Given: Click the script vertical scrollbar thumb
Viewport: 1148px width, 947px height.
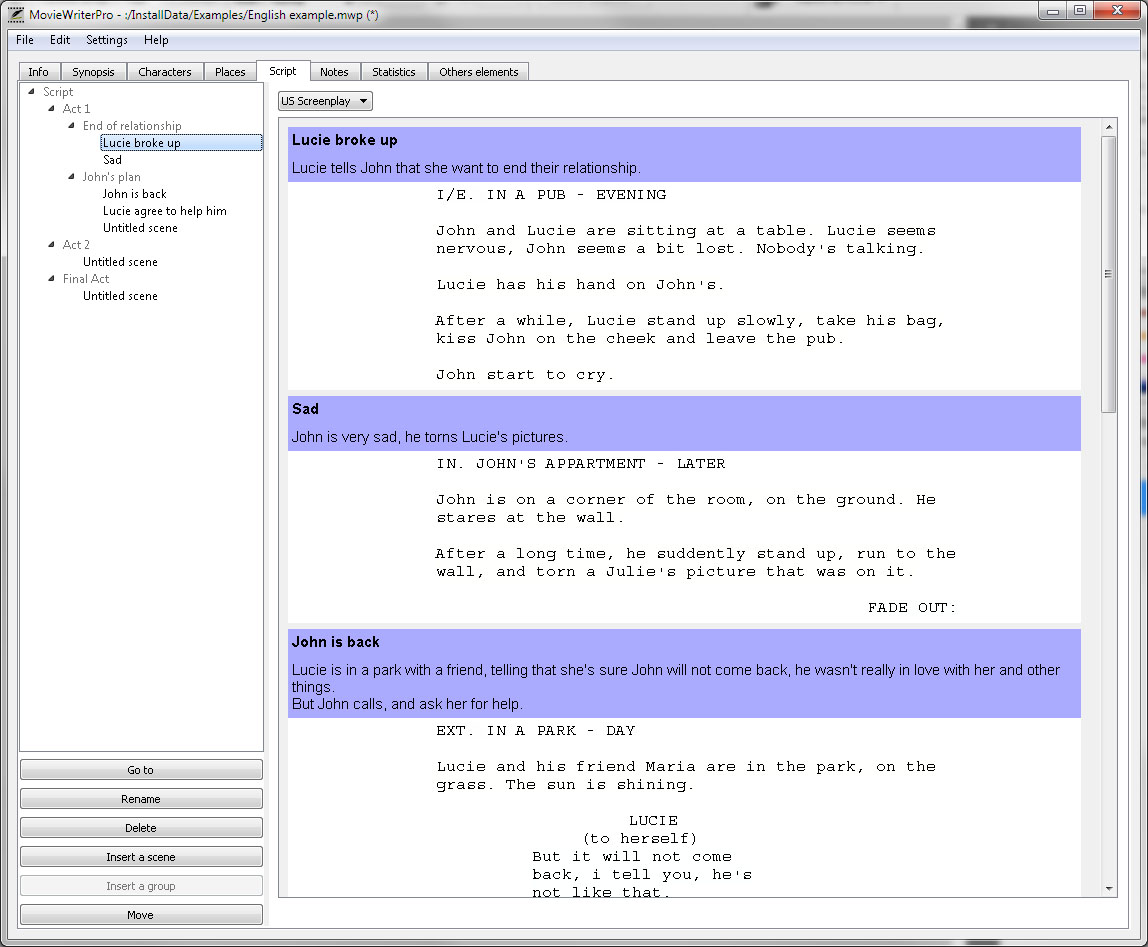Looking at the screenshot, I should [x=1108, y=274].
